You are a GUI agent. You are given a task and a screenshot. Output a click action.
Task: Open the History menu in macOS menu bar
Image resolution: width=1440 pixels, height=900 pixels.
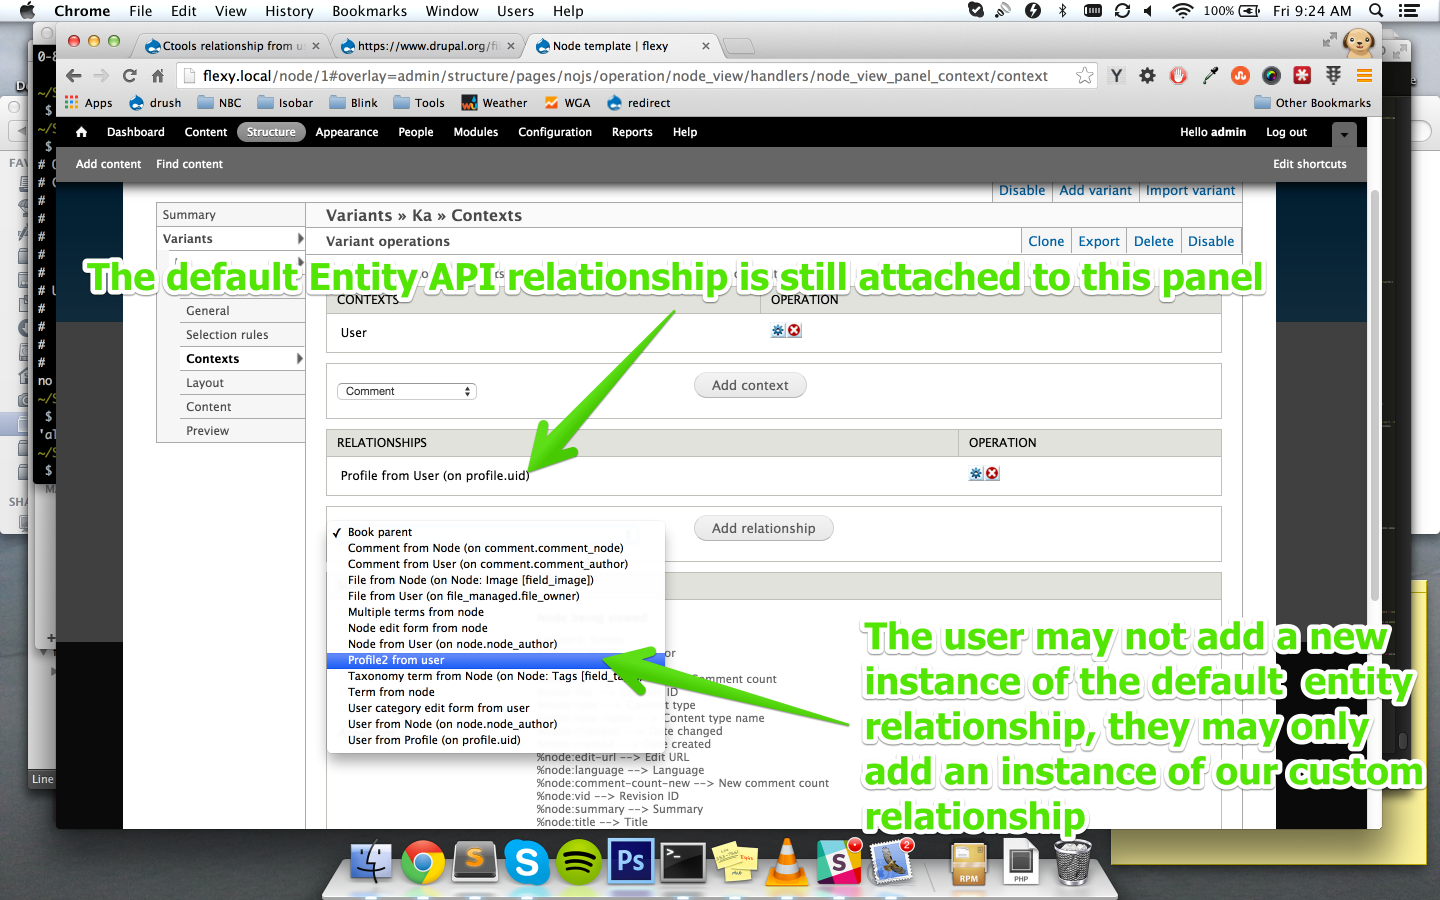pos(289,11)
